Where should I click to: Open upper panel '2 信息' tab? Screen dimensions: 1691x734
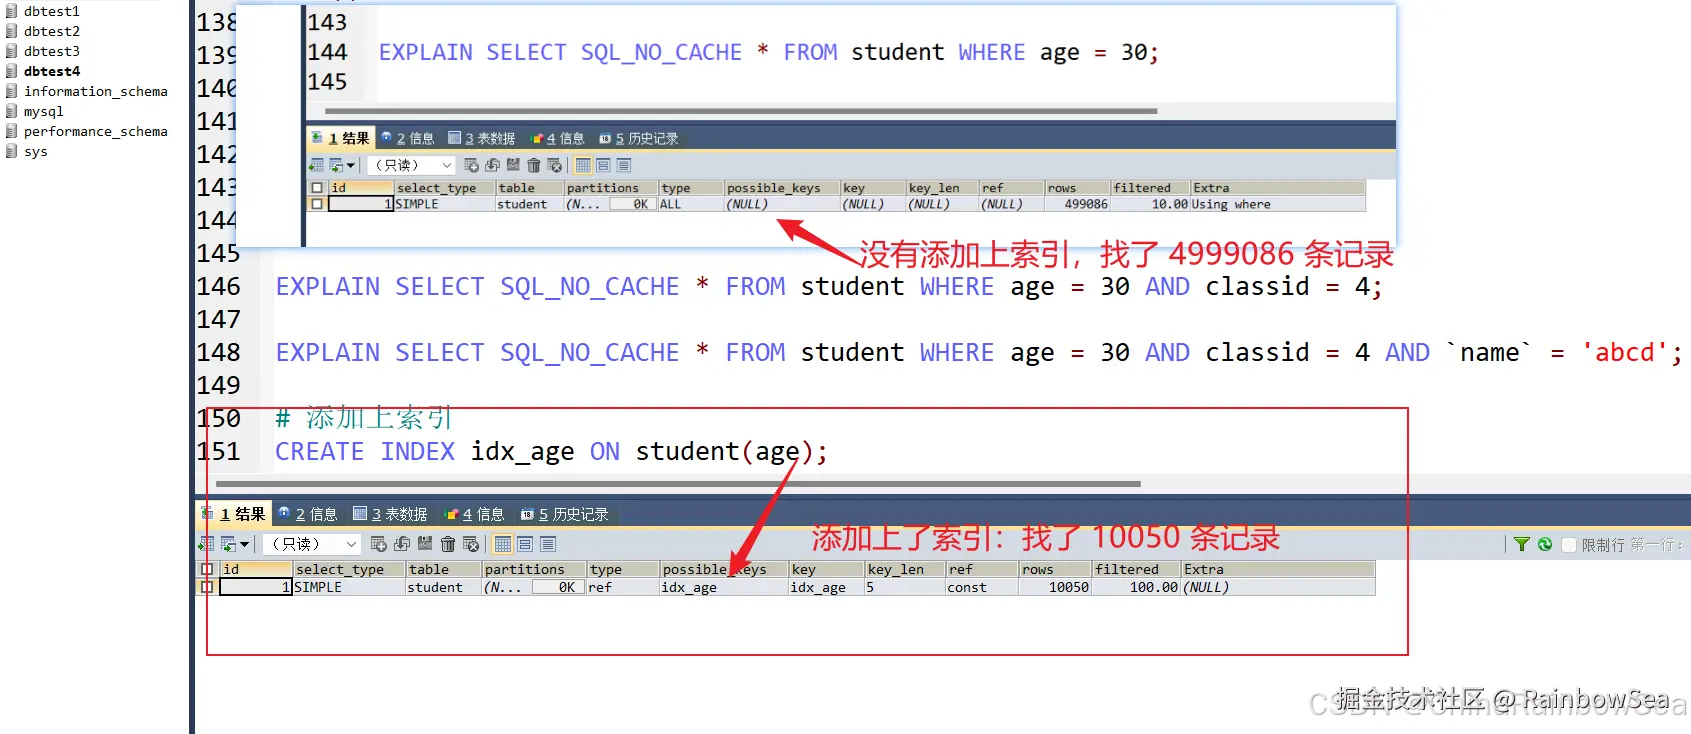tap(408, 138)
